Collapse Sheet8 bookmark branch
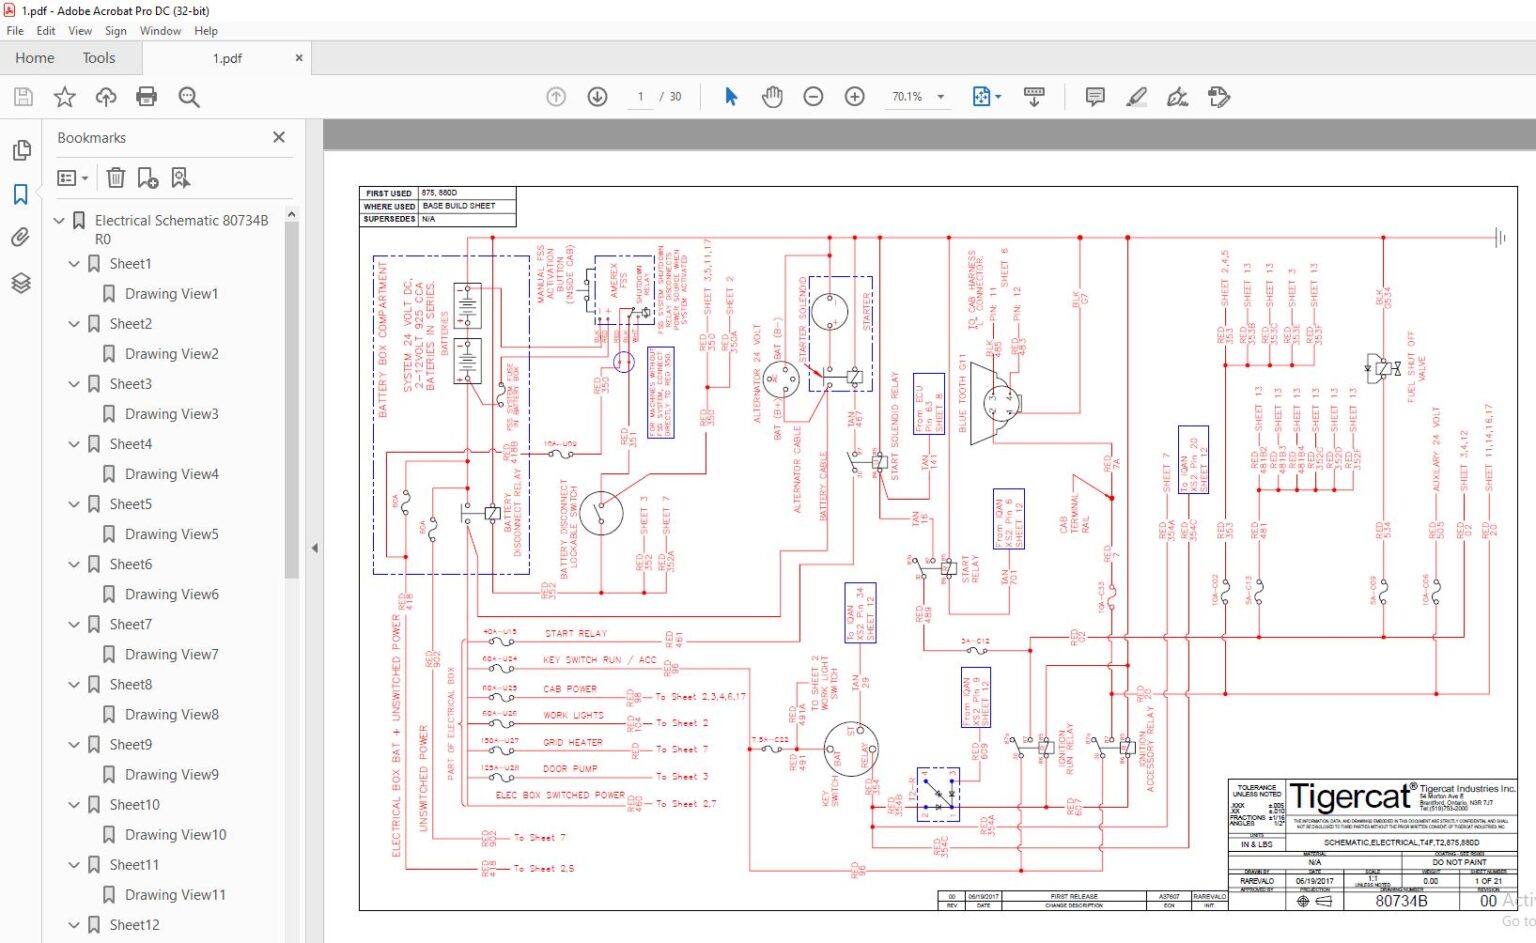Image resolution: width=1536 pixels, height=943 pixels. click(x=74, y=684)
